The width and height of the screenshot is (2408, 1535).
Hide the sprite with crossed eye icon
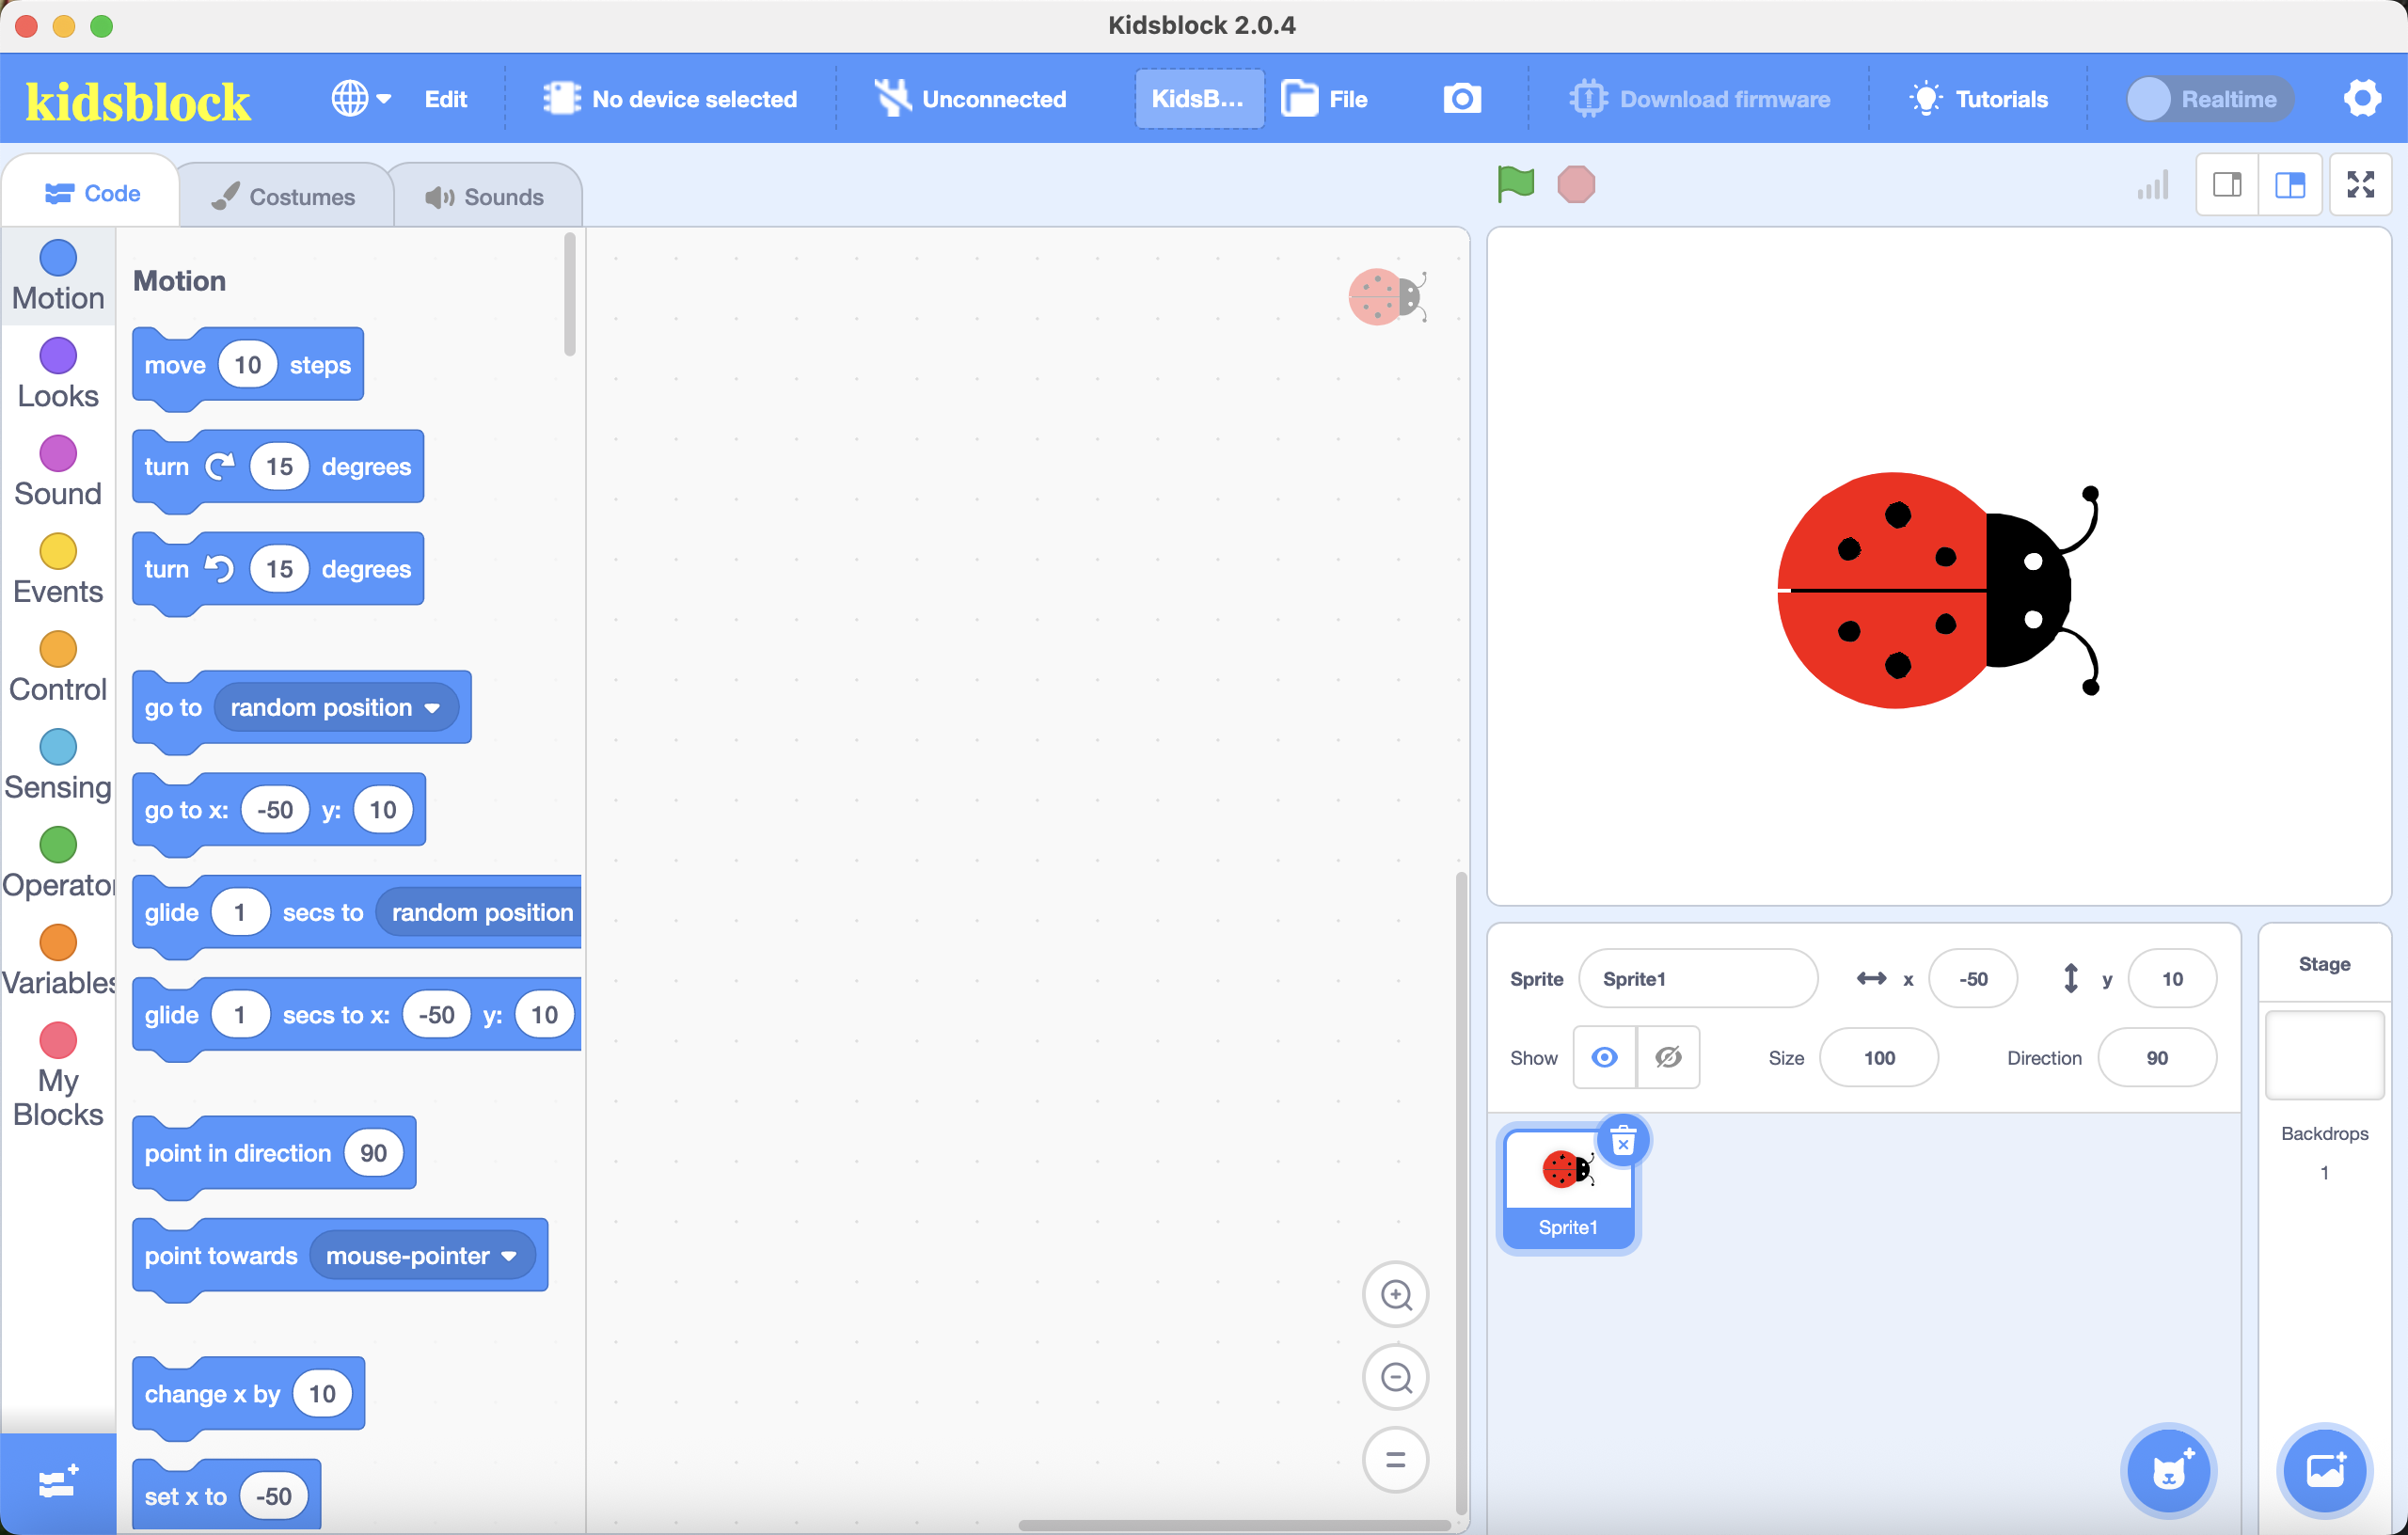point(1668,1057)
